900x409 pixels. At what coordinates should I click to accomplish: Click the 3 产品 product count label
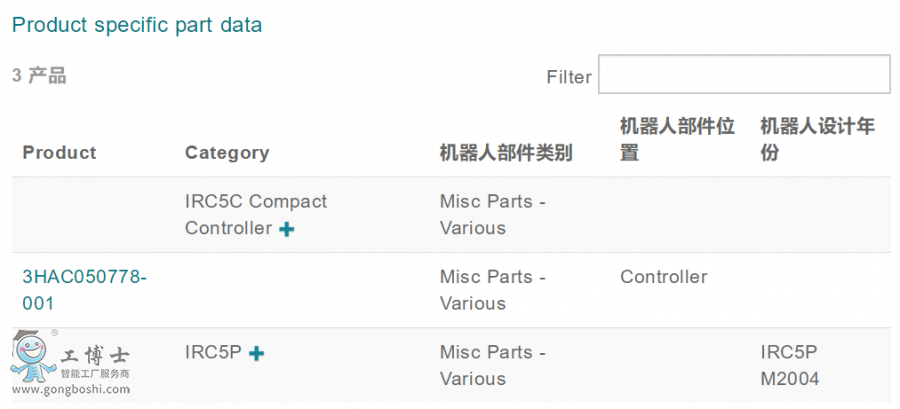[x=39, y=76]
